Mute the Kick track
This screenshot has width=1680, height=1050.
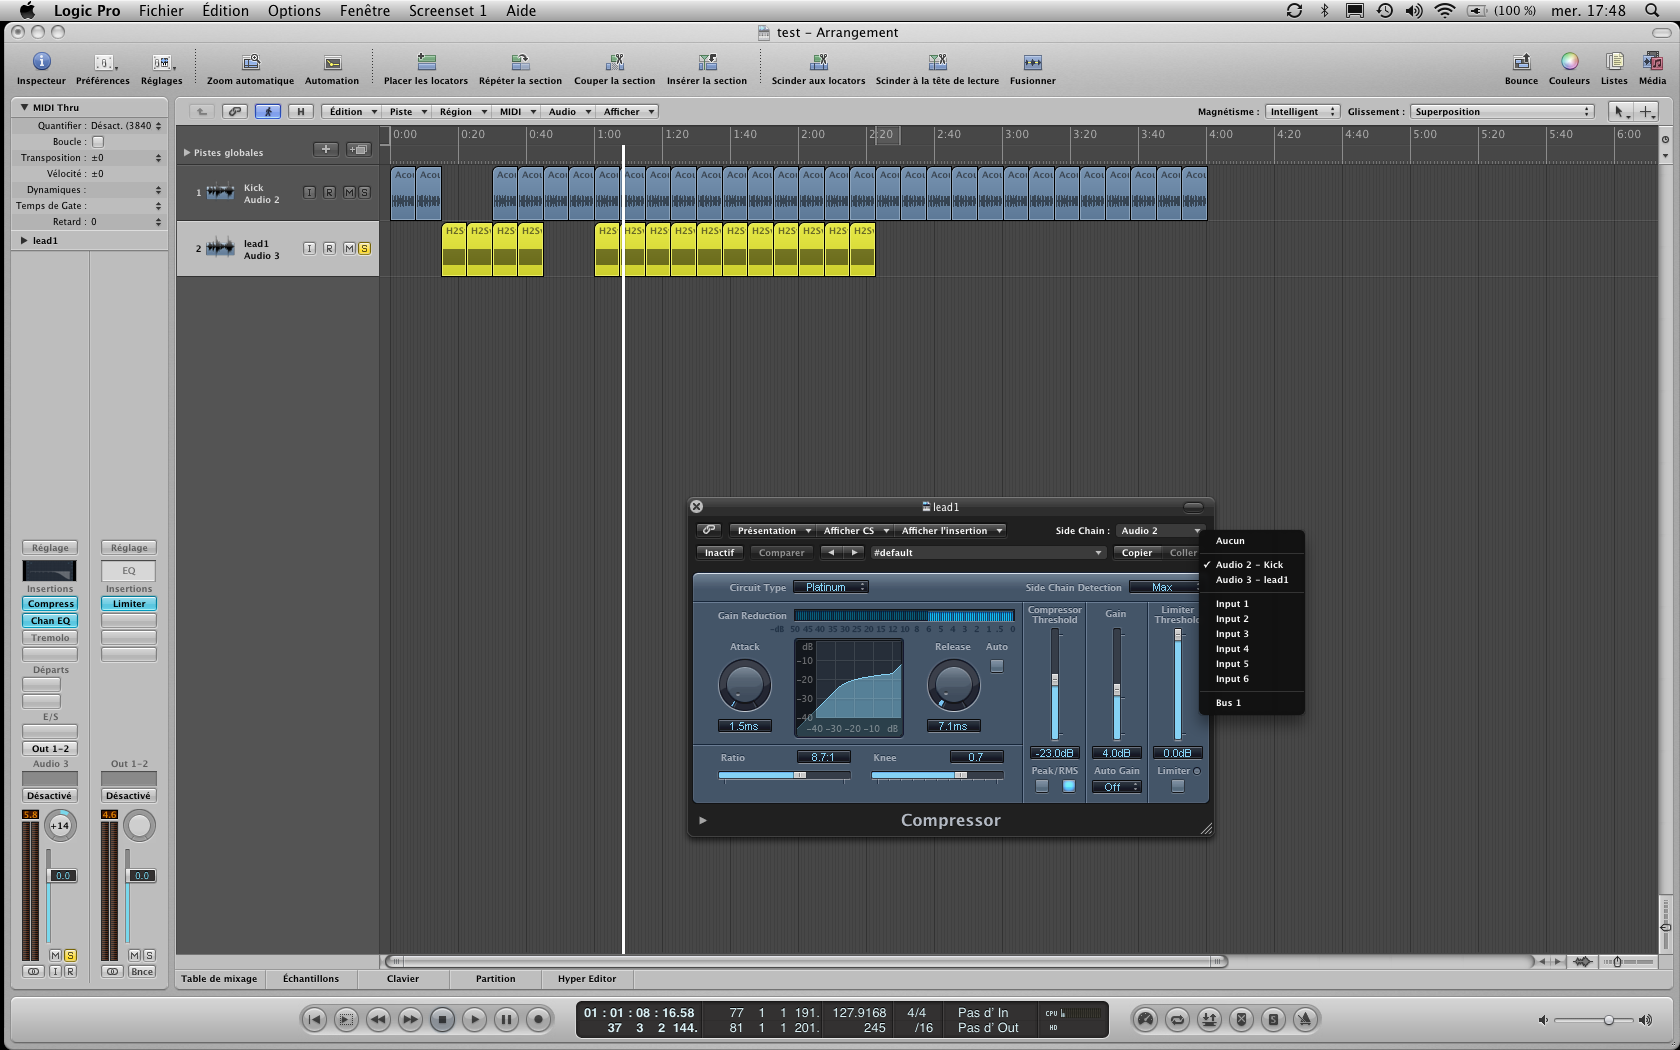(x=349, y=192)
